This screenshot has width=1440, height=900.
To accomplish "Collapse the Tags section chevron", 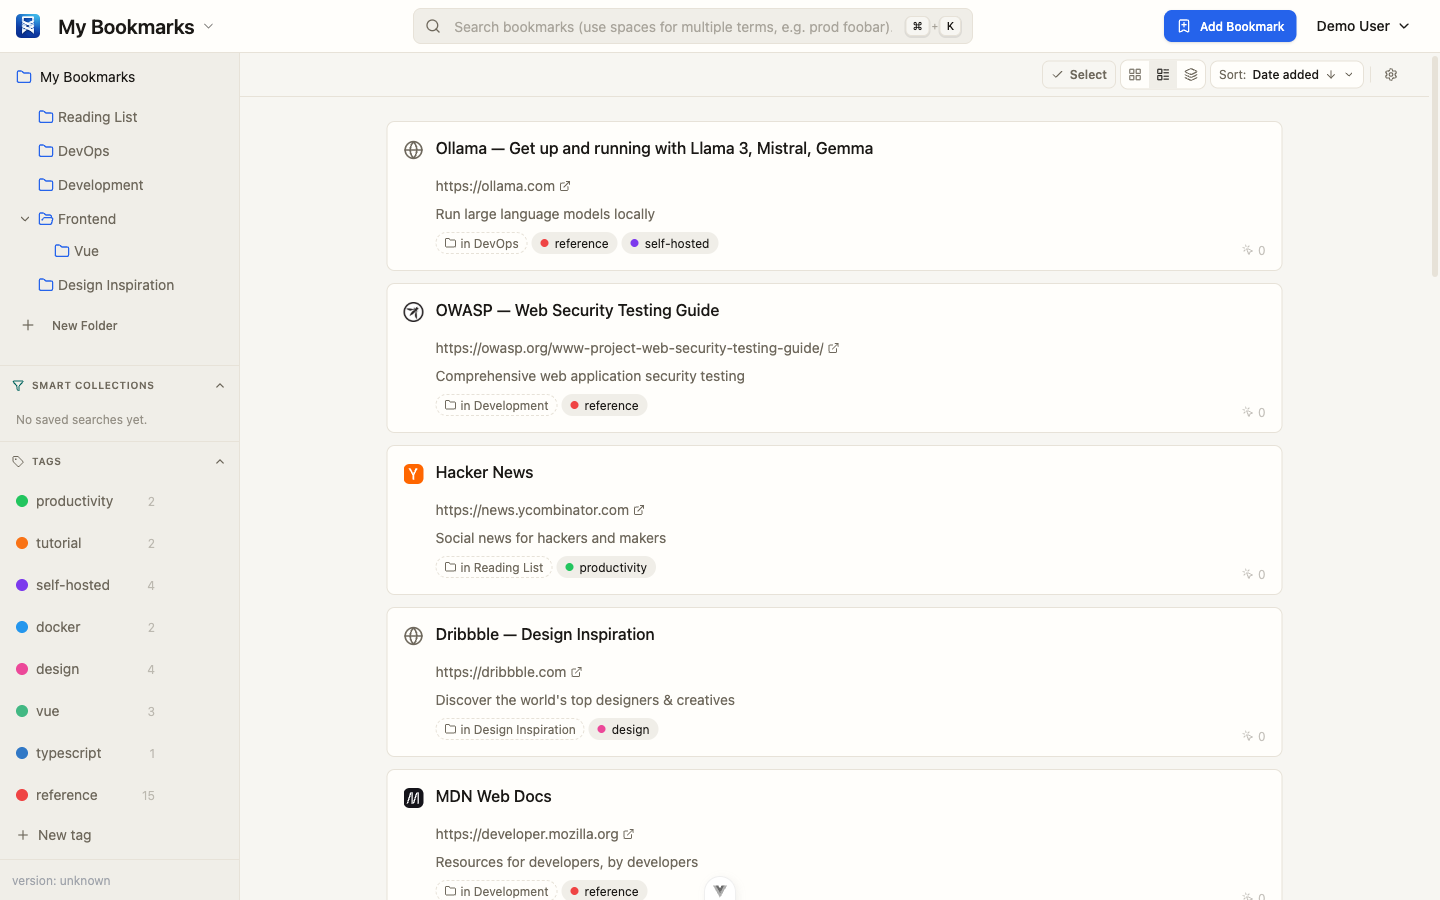I will click(220, 461).
